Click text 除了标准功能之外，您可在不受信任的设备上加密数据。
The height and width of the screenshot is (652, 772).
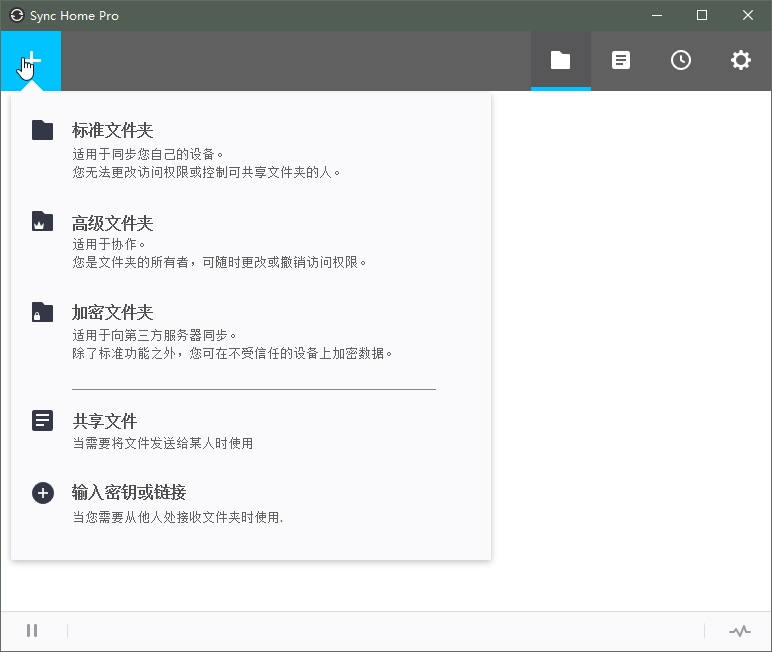pos(232,353)
